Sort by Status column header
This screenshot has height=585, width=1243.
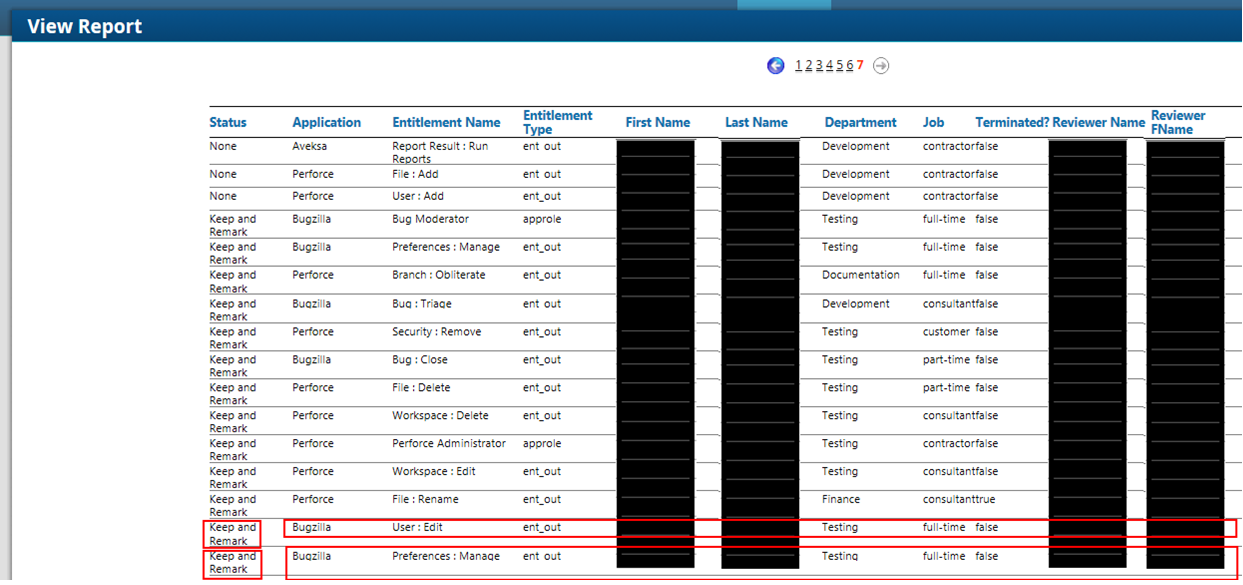pyautogui.click(x=228, y=123)
